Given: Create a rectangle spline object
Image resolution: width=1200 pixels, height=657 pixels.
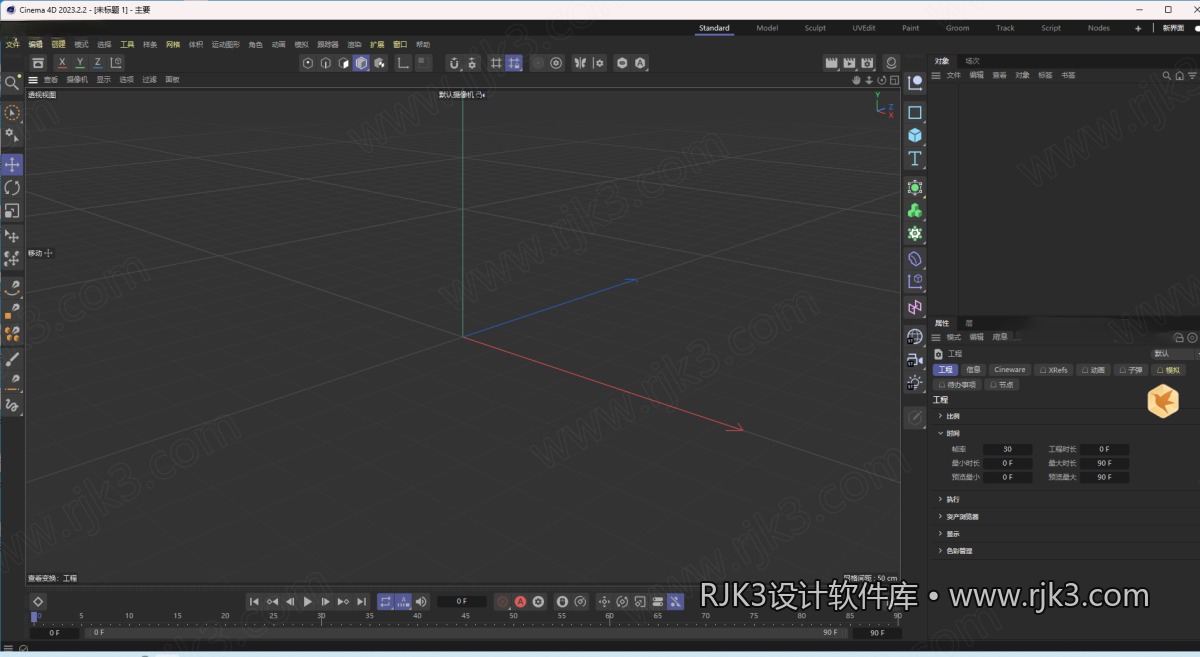Looking at the screenshot, I should point(914,112).
